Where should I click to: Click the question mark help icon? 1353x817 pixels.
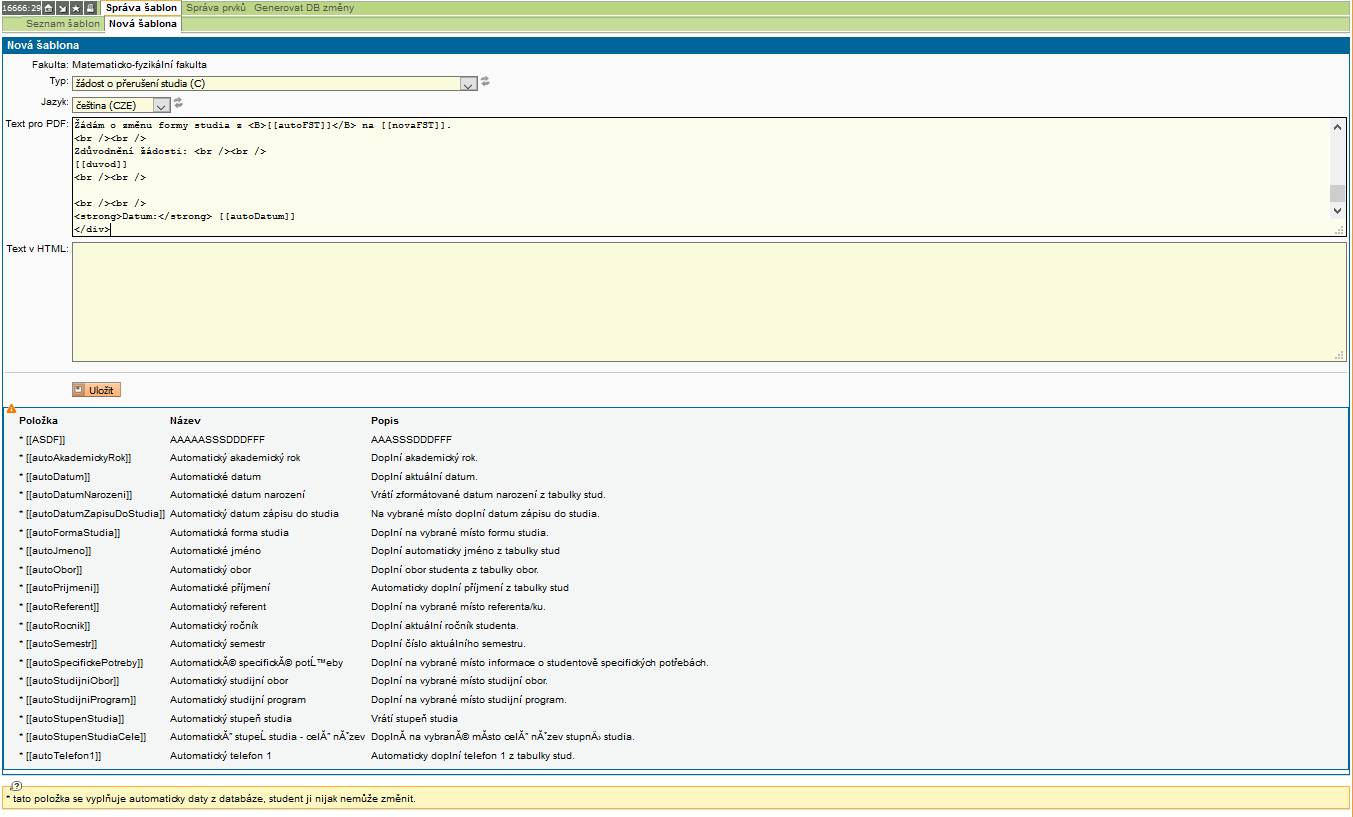coord(16,786)
